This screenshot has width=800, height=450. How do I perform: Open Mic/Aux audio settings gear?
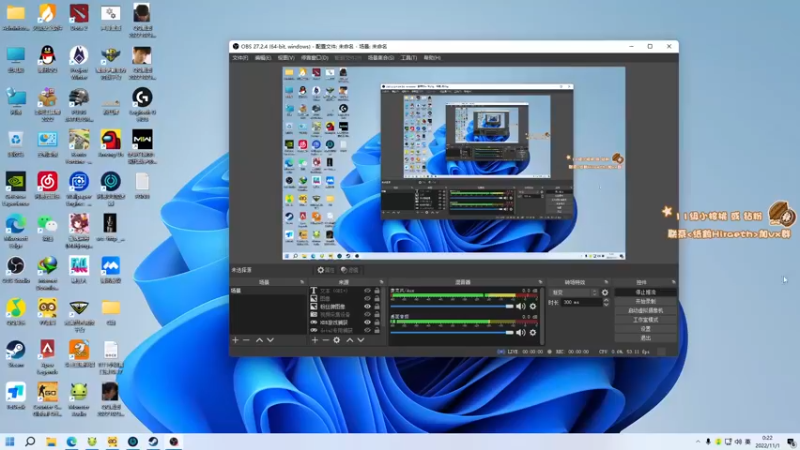click(533, 306)
